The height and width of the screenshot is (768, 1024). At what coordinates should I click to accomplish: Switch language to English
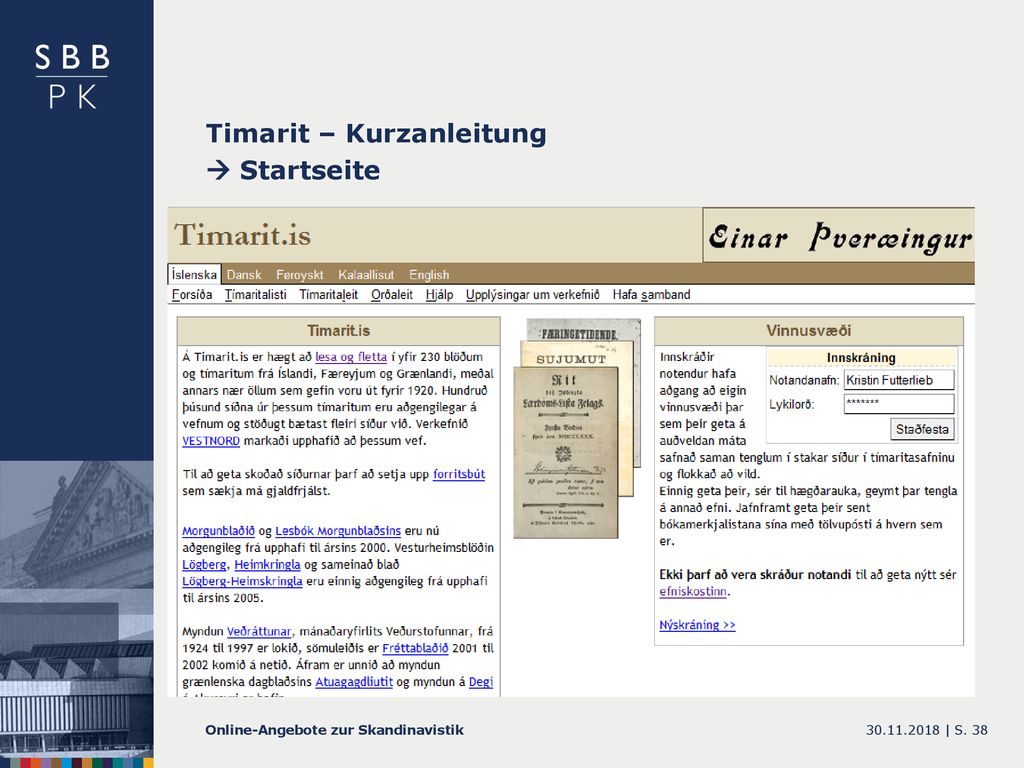click(x=429, y=275)
